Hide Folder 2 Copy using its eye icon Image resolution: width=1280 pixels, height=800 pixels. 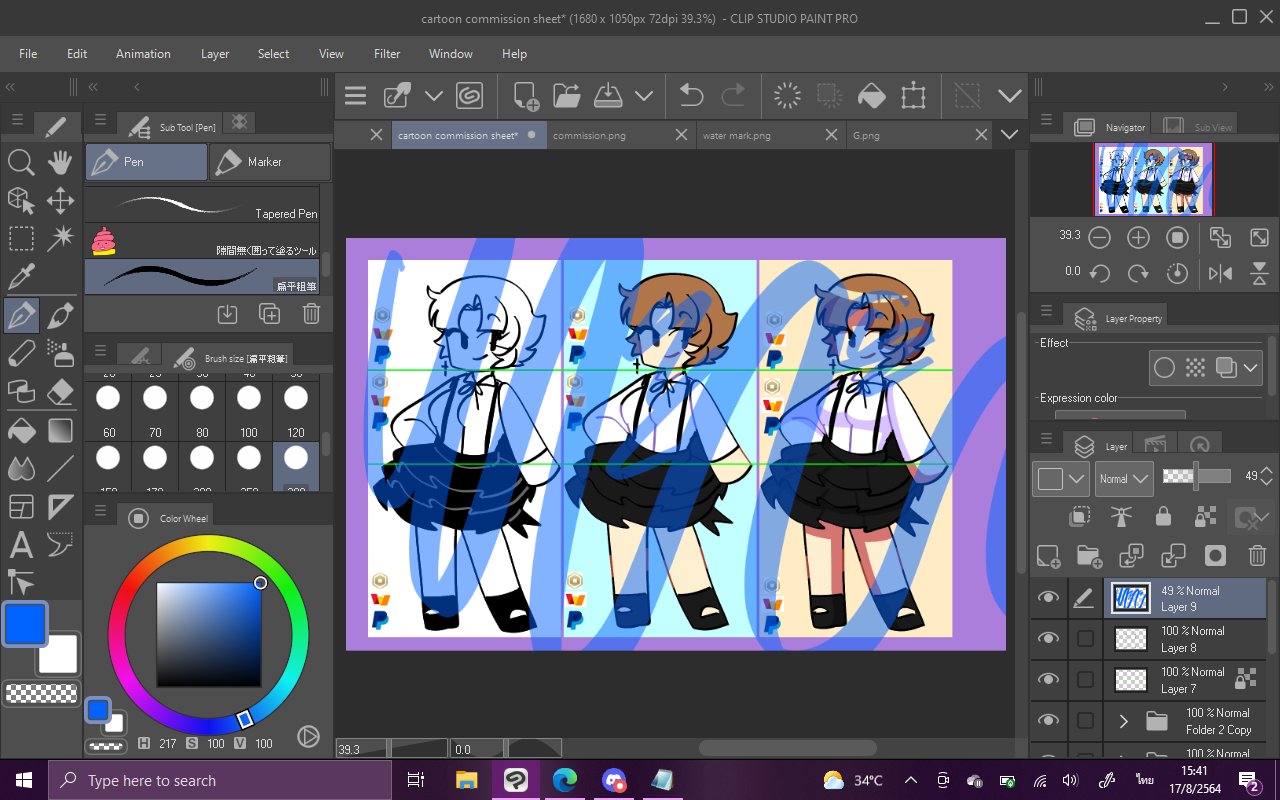coord(1048,720)
